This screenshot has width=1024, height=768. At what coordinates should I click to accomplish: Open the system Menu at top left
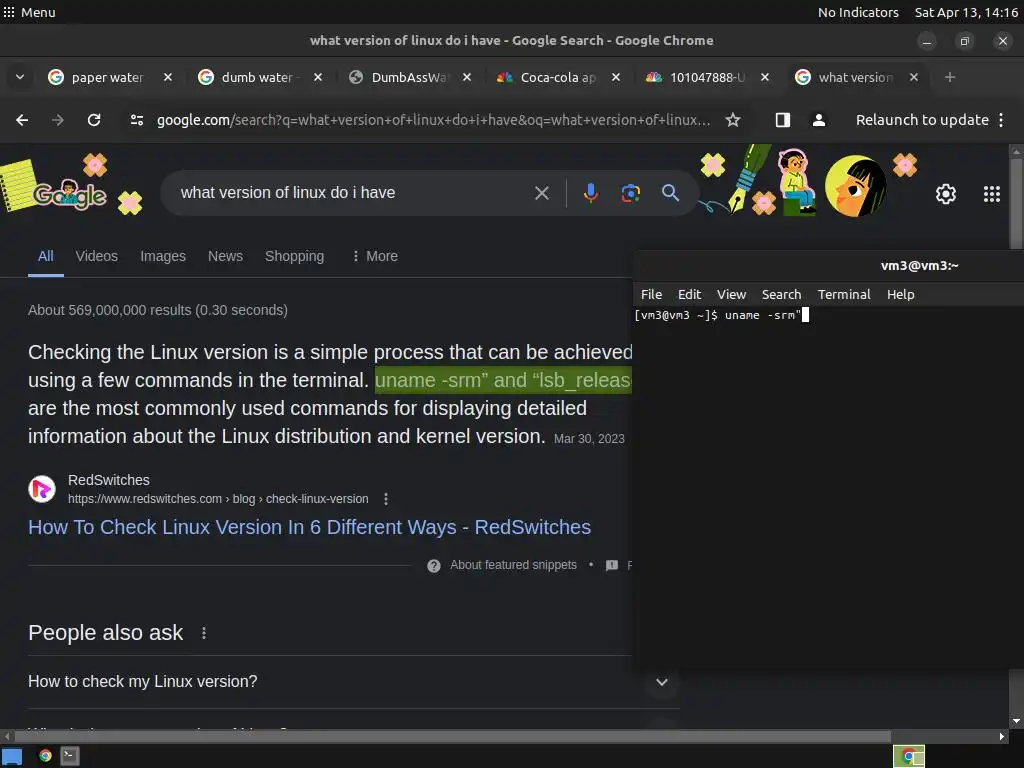point(29,12)
